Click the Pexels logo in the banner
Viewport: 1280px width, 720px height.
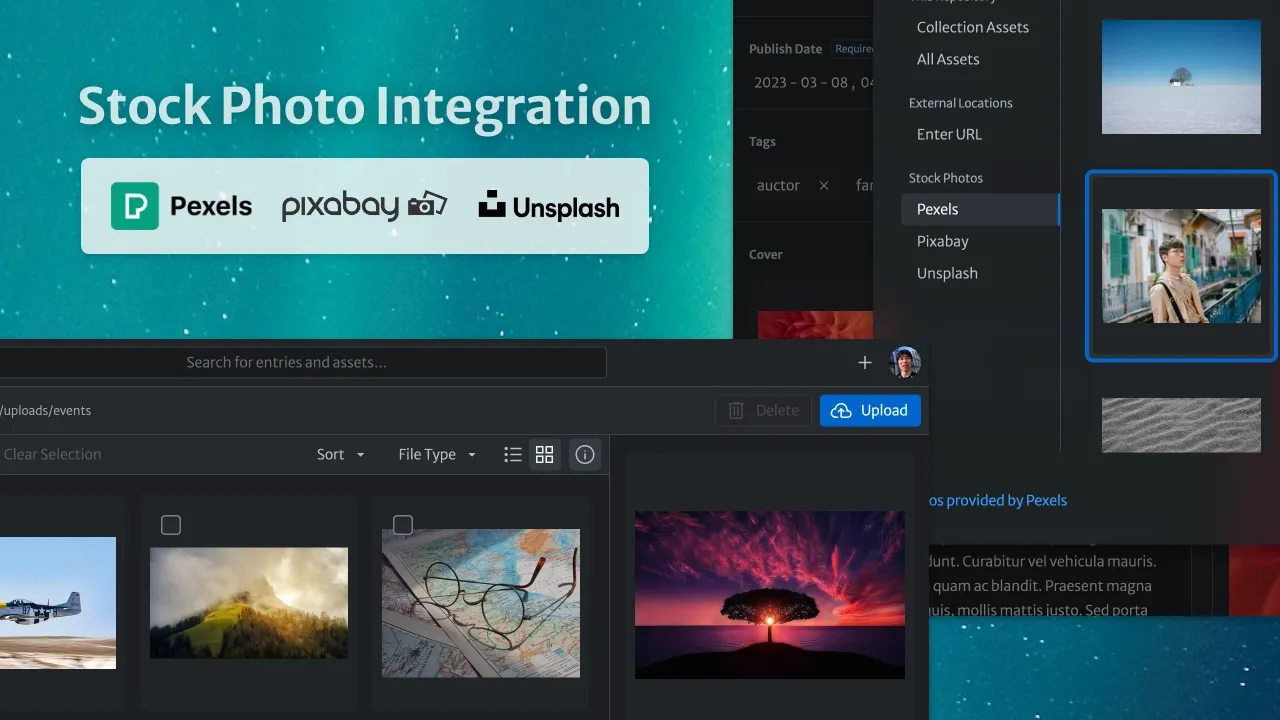coord(182,207)
